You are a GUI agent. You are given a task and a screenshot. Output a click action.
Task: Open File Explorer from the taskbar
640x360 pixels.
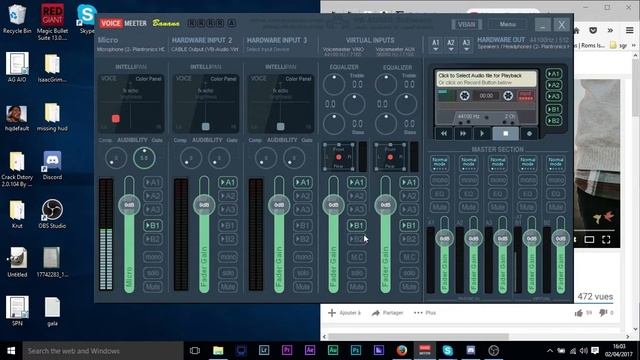[x=218, y=351]
